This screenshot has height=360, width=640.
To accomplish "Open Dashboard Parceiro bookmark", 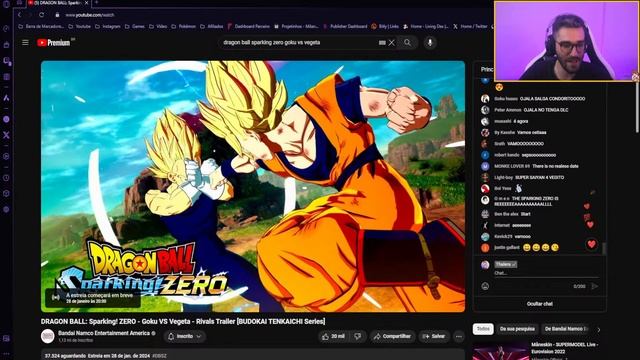I will 249,26.
